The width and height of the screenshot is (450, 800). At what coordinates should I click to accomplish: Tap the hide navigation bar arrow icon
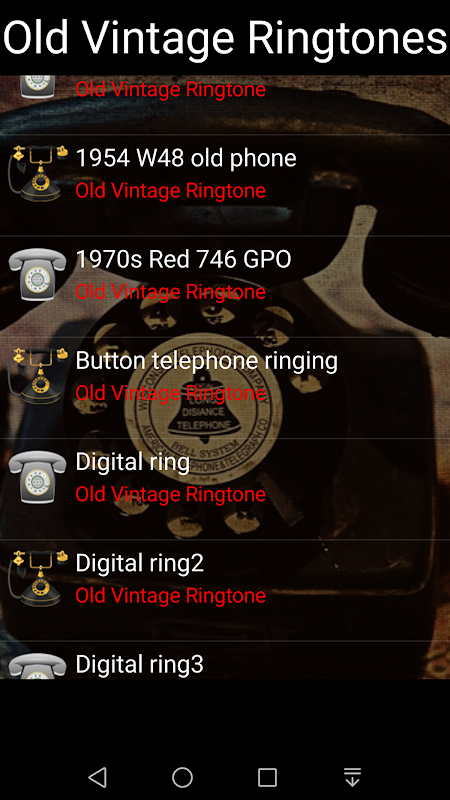click(353, 777)
